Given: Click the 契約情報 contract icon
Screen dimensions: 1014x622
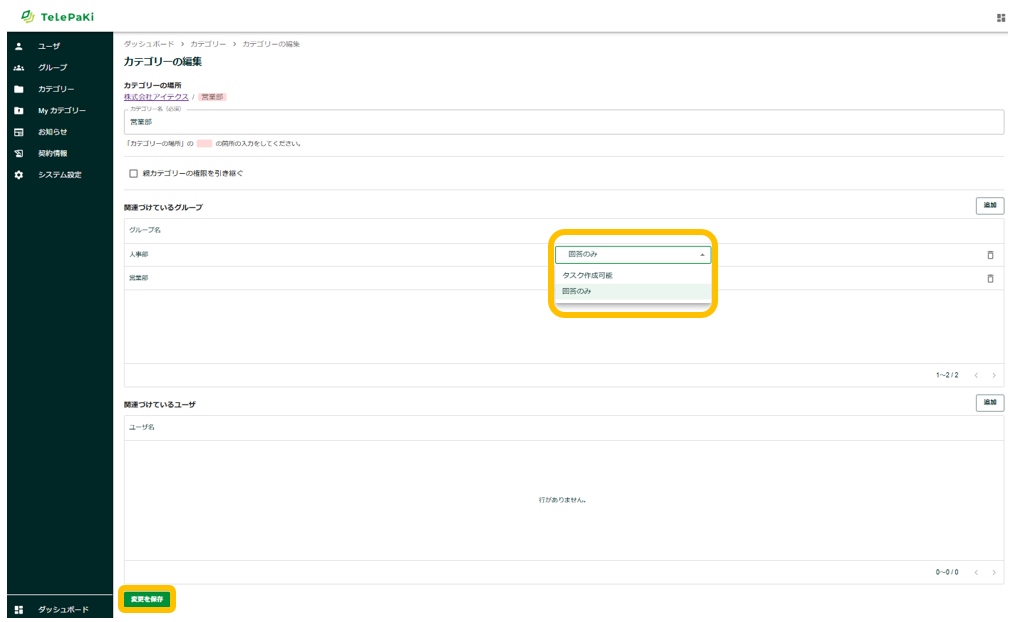Looking at the screenshot, I should pyautogui.click(x=19, y=153).
